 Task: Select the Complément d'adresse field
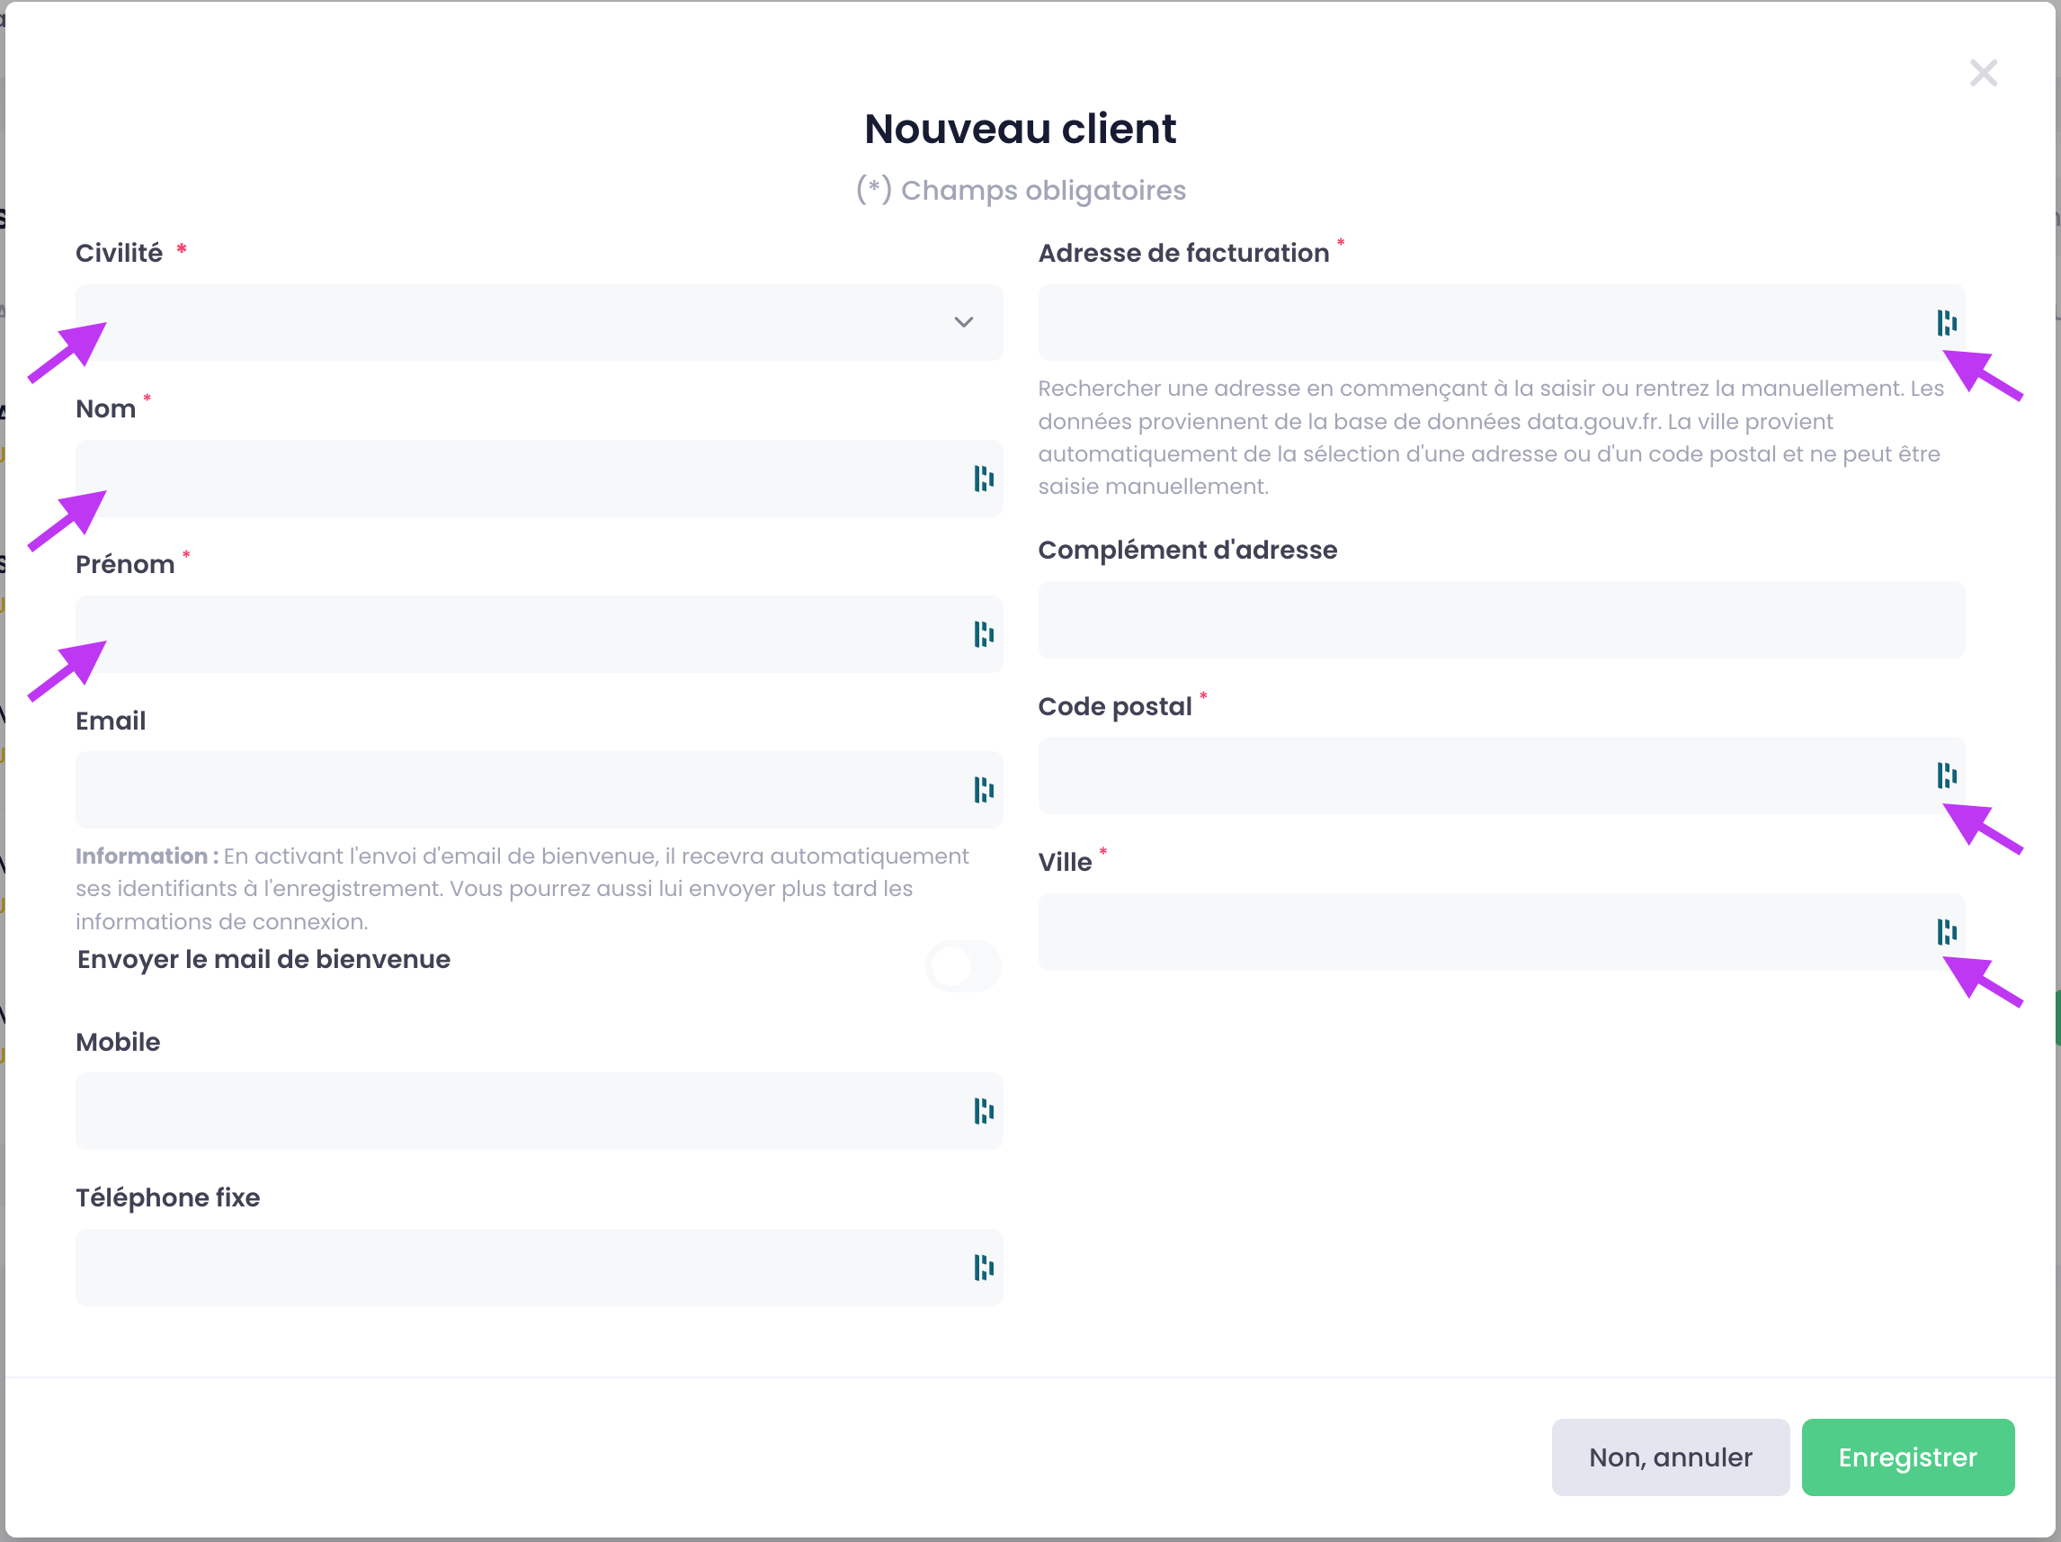[1500, 620]
